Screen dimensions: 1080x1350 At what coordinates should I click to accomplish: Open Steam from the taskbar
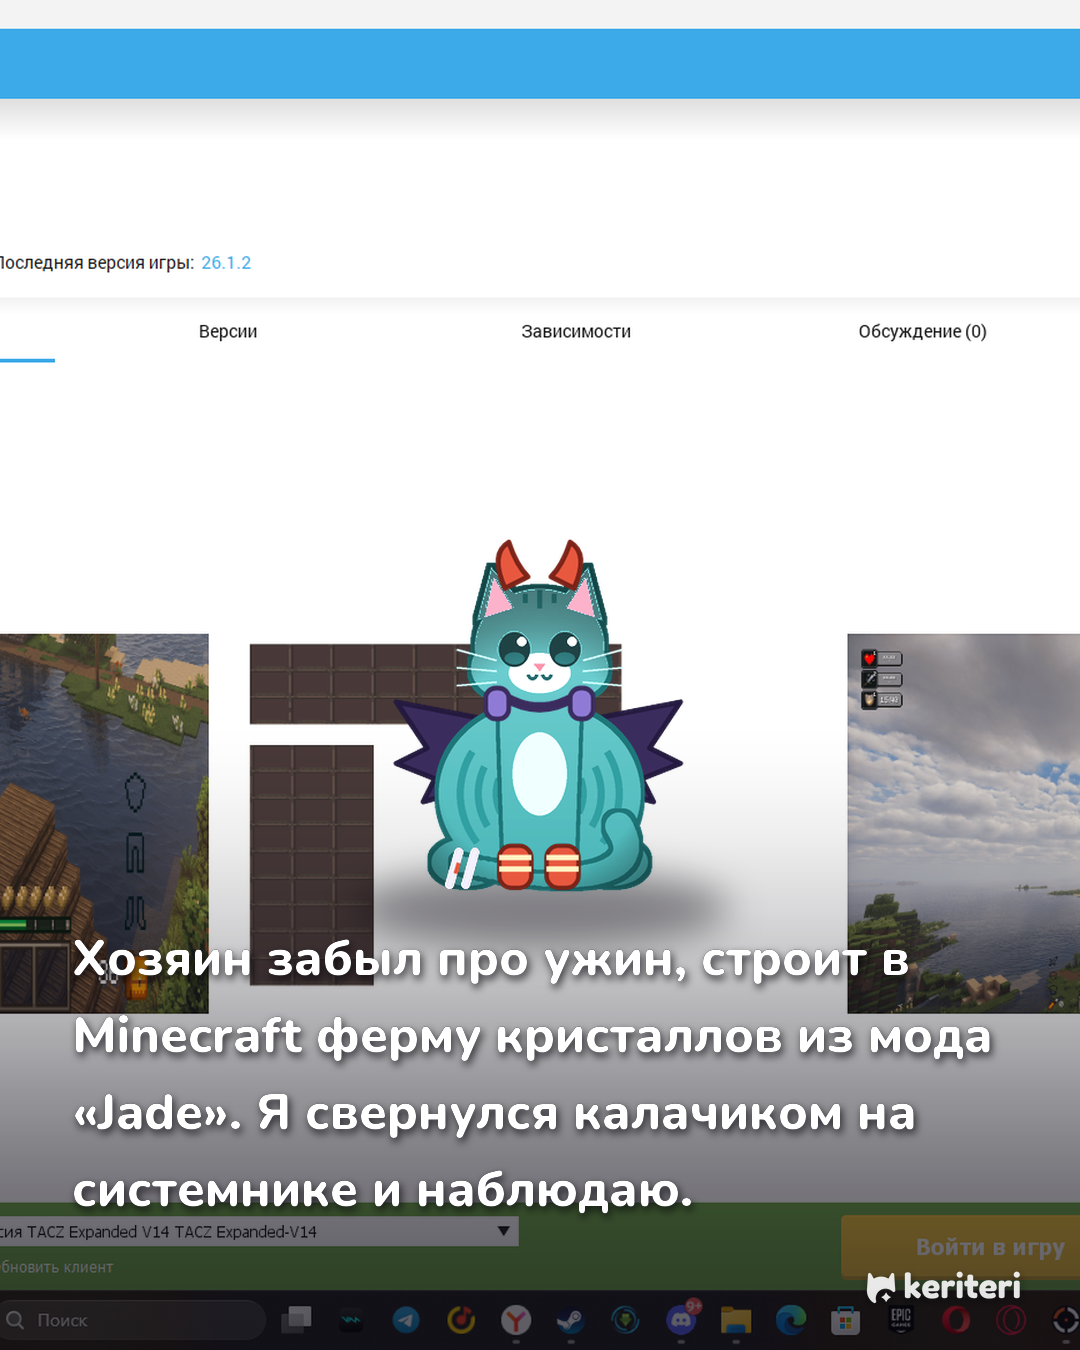coord(571,1320)
